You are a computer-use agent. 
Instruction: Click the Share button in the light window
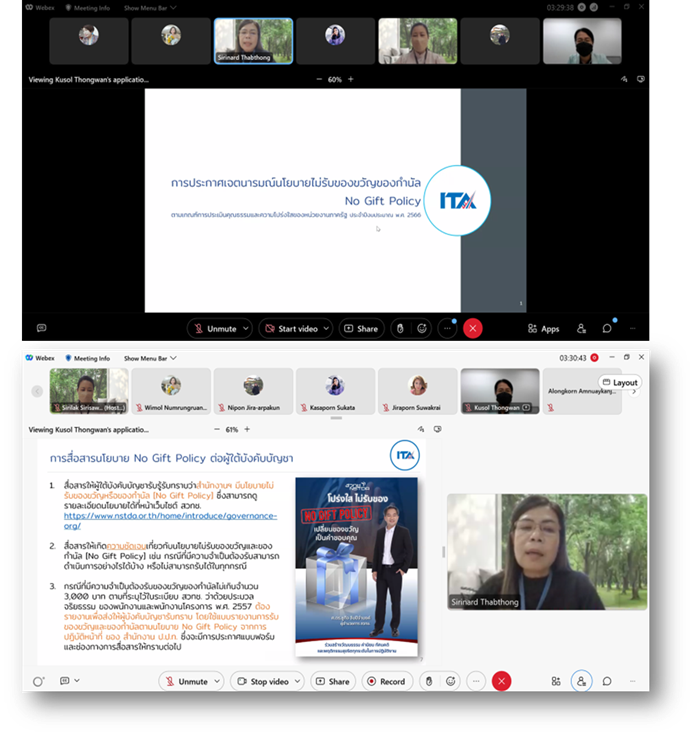(332, 681)
